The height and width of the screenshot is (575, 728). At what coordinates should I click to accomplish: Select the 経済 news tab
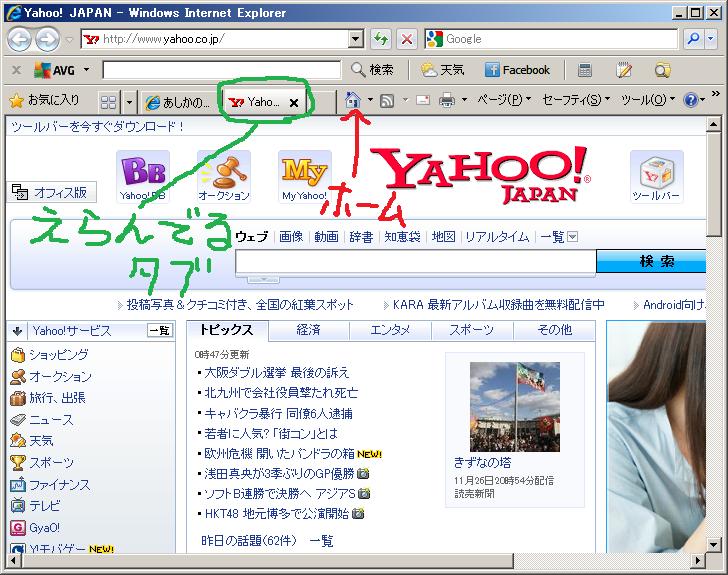(309, 330)
